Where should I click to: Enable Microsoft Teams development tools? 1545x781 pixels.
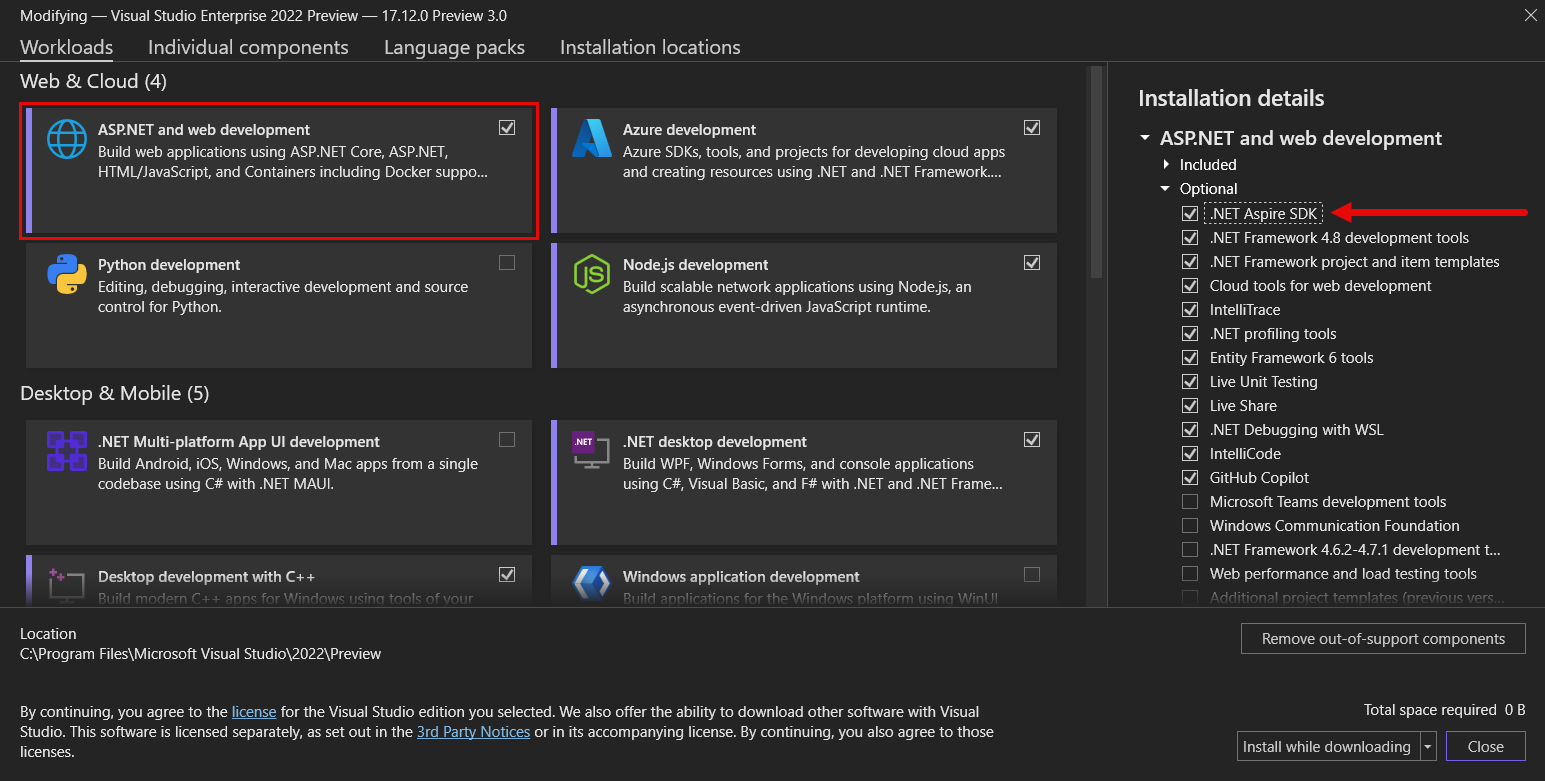(x=1190, y=502)
